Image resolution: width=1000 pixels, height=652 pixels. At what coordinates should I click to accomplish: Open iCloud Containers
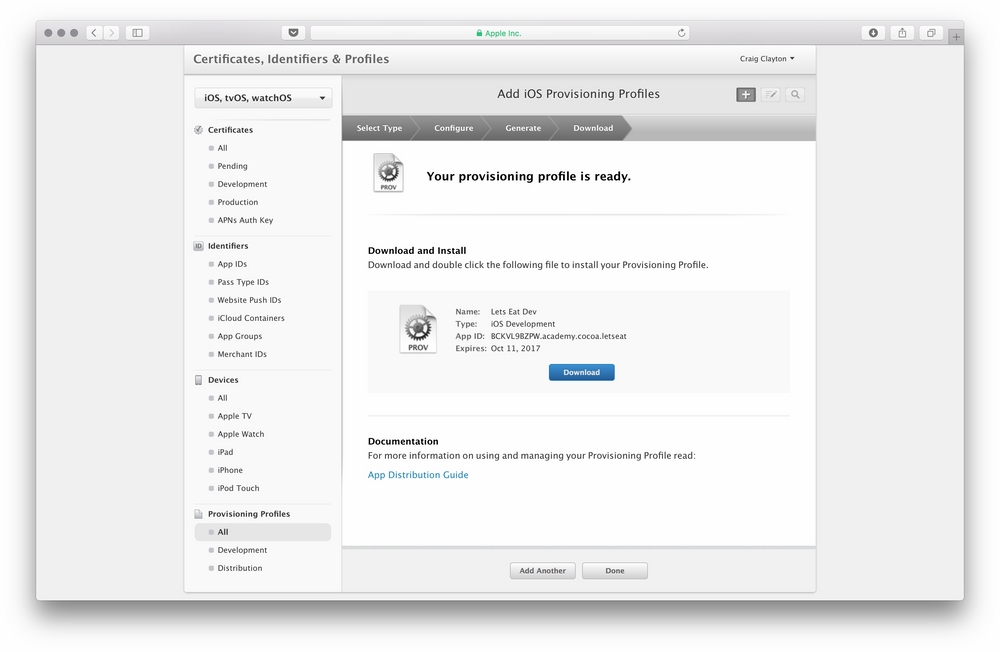251,318
